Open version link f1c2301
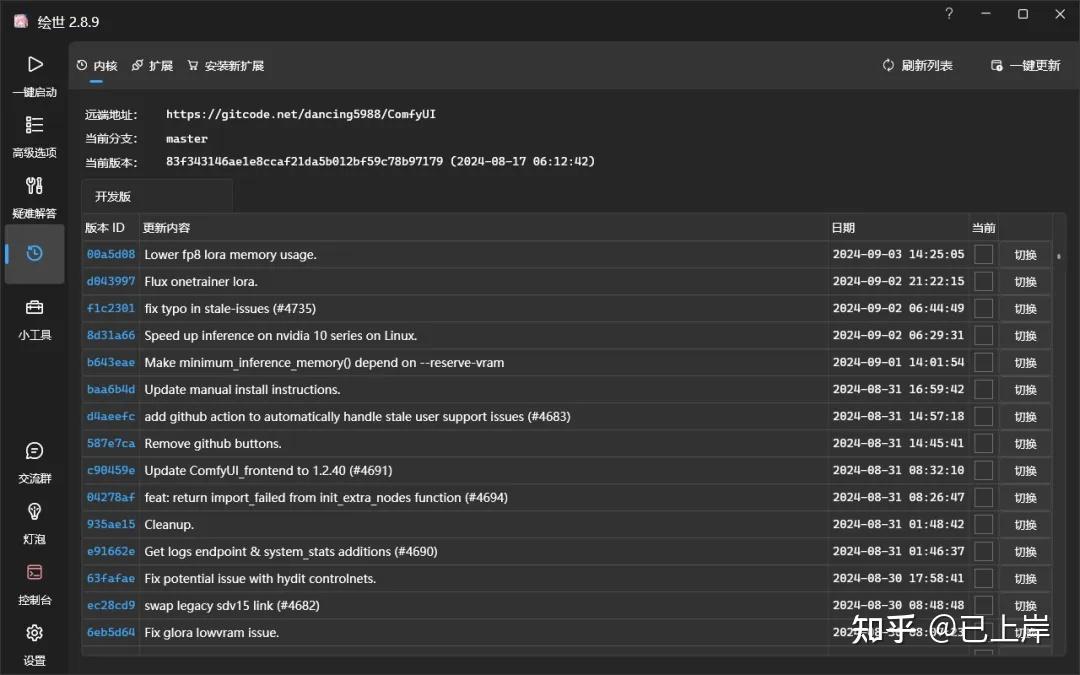The width and height of the screenshot is (1080, 675). coord(110,308)
